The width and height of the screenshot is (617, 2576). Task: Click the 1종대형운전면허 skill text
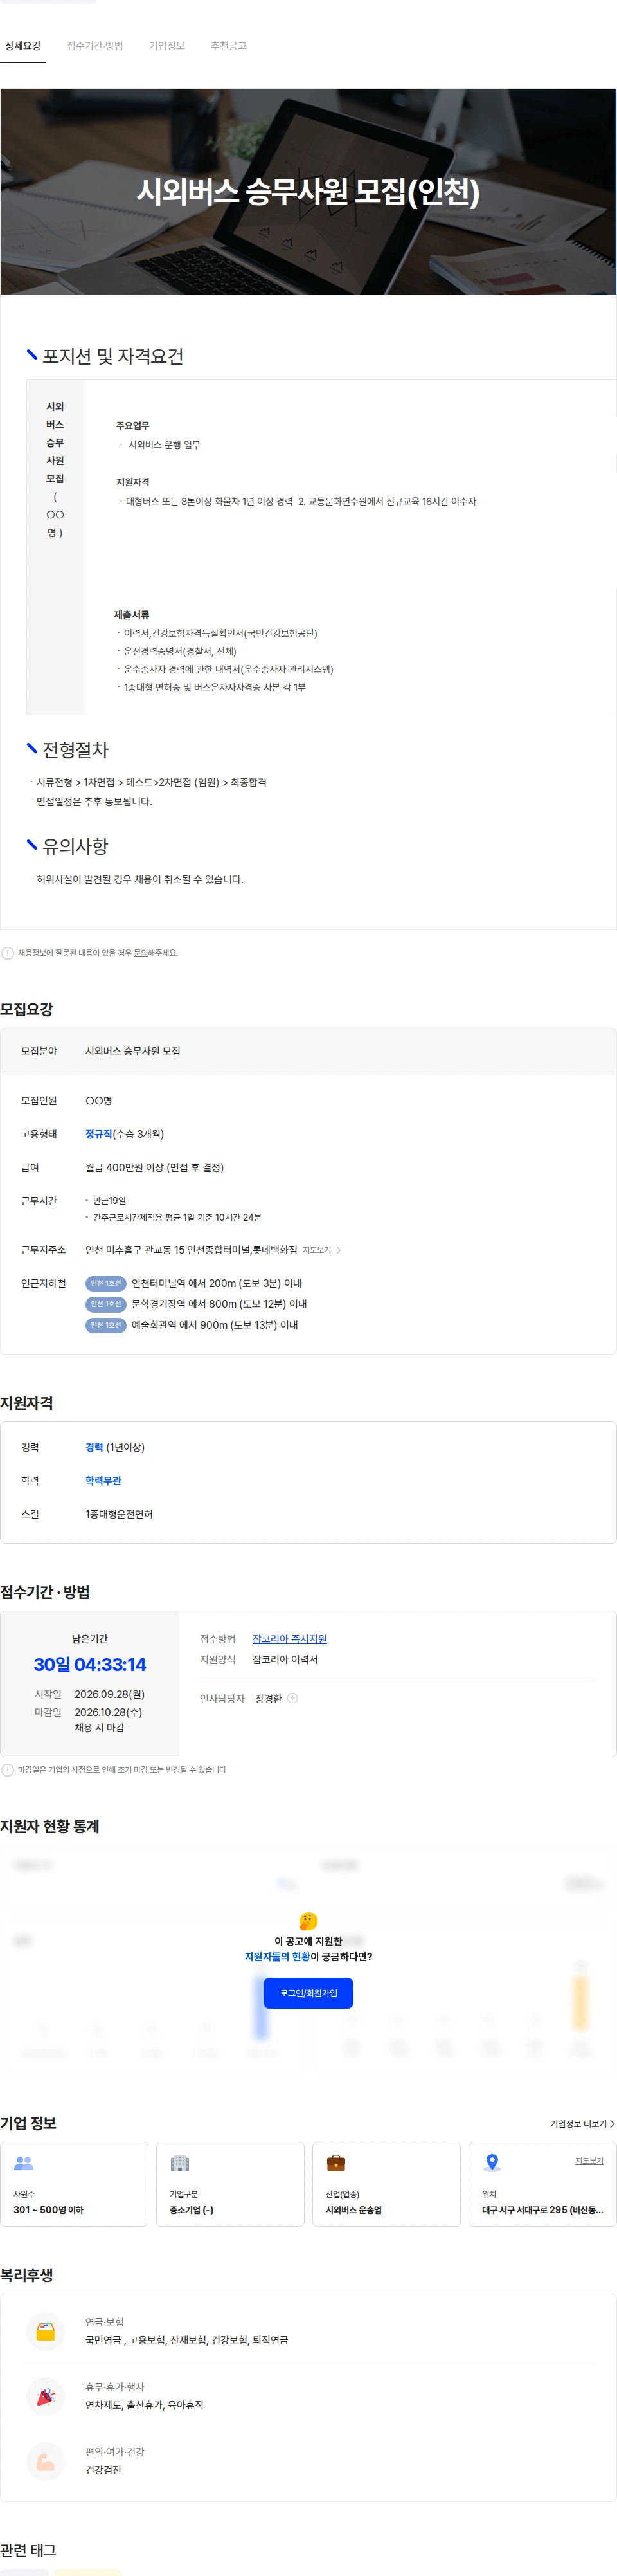pyautogui.click(x=119, y=1515)
